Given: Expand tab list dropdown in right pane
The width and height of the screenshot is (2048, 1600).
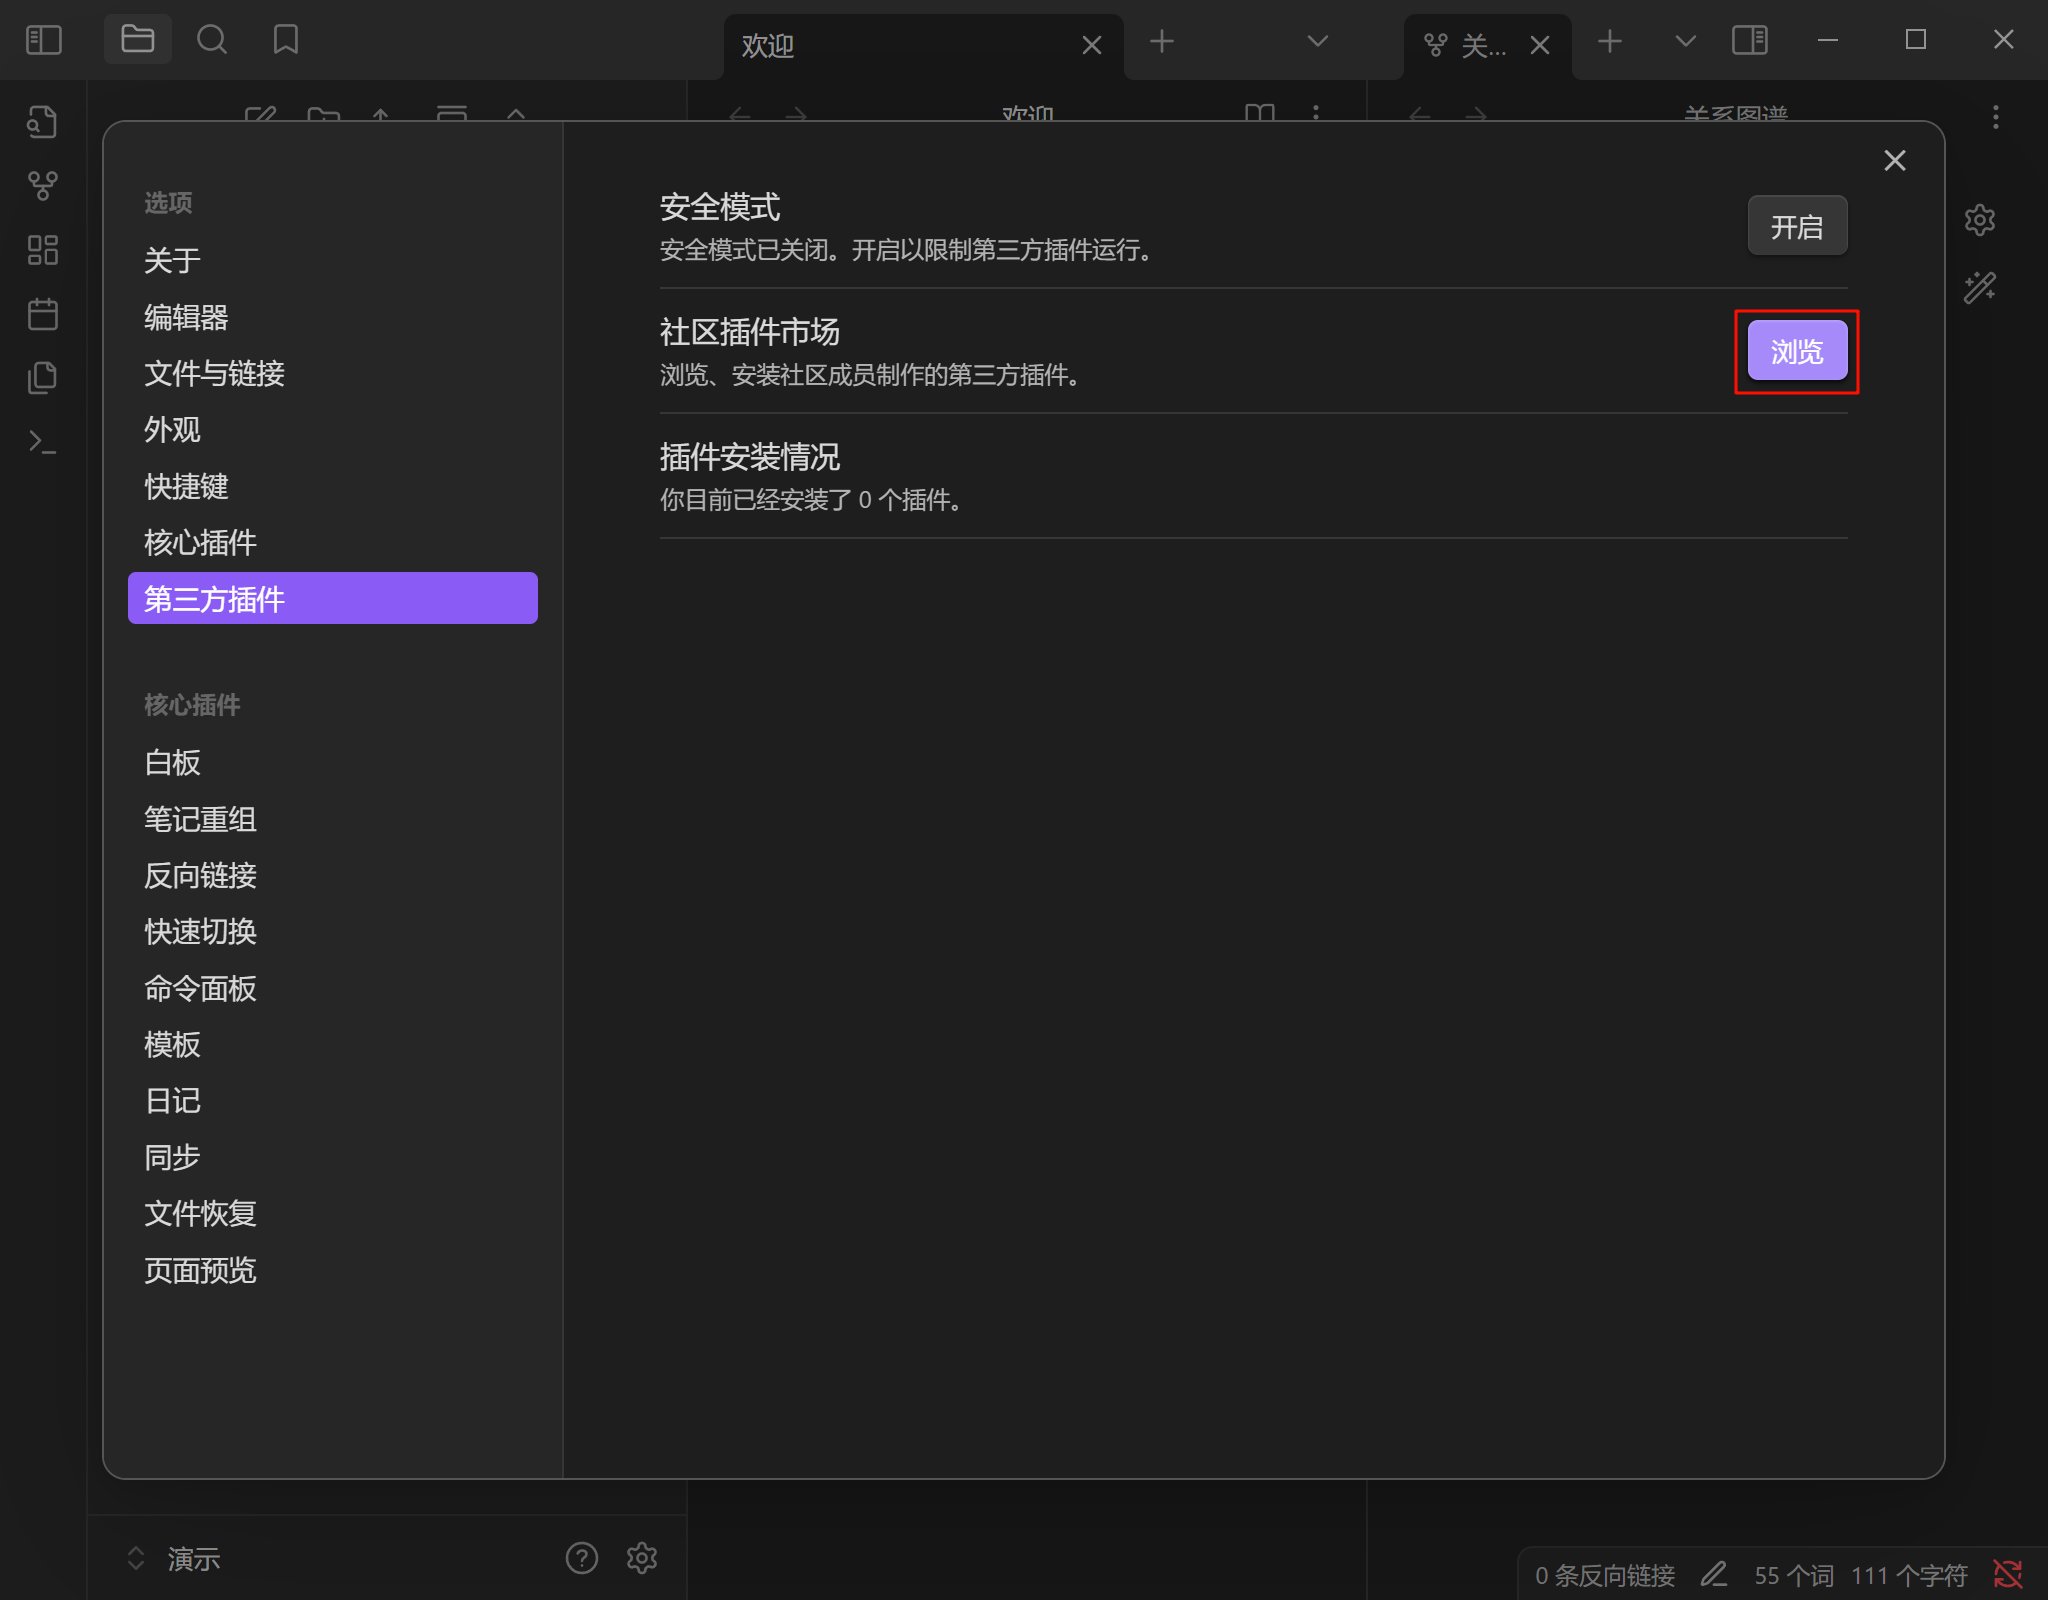Looking at the screenshot, I should pyautogui.click(x=1685, y=41).
